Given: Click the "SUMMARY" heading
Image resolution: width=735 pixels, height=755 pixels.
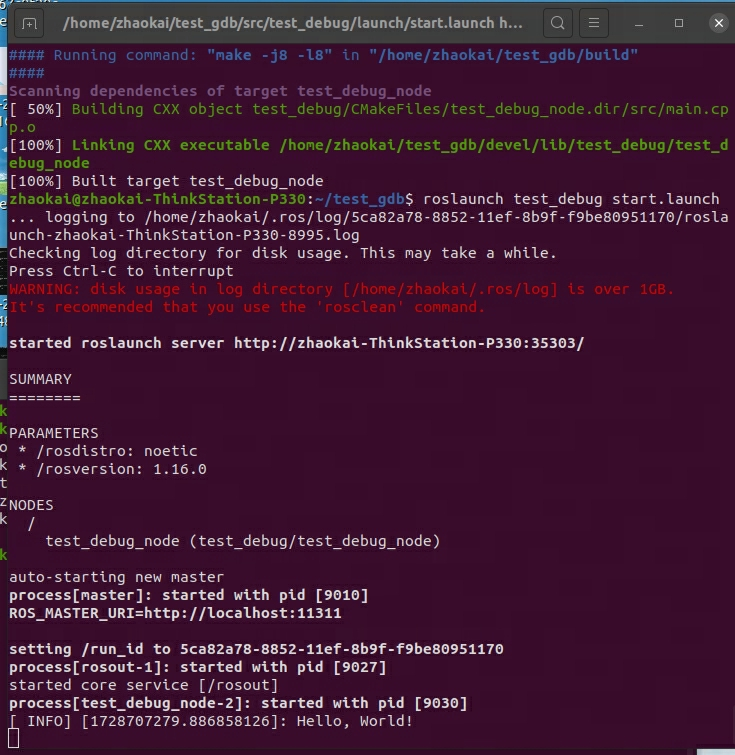Looking at the screenshot, I should [40, 379].
